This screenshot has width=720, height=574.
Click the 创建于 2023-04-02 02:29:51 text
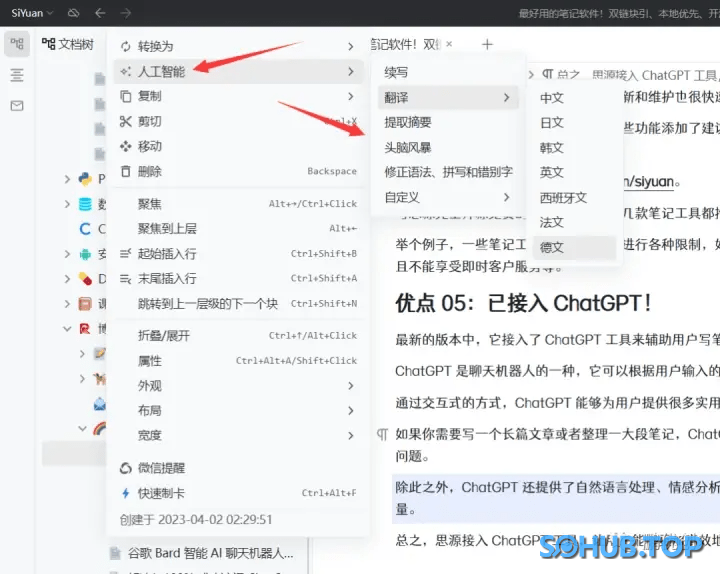196,519
